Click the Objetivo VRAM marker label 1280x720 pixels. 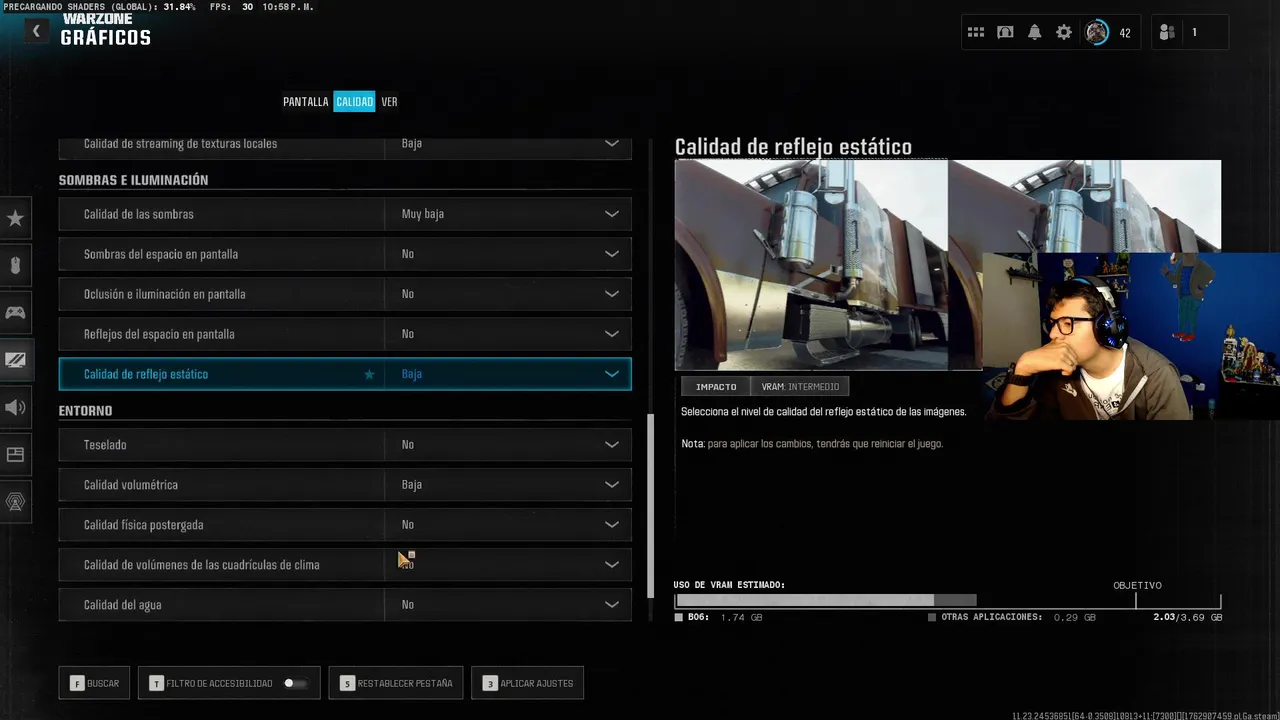point(1138,585)
